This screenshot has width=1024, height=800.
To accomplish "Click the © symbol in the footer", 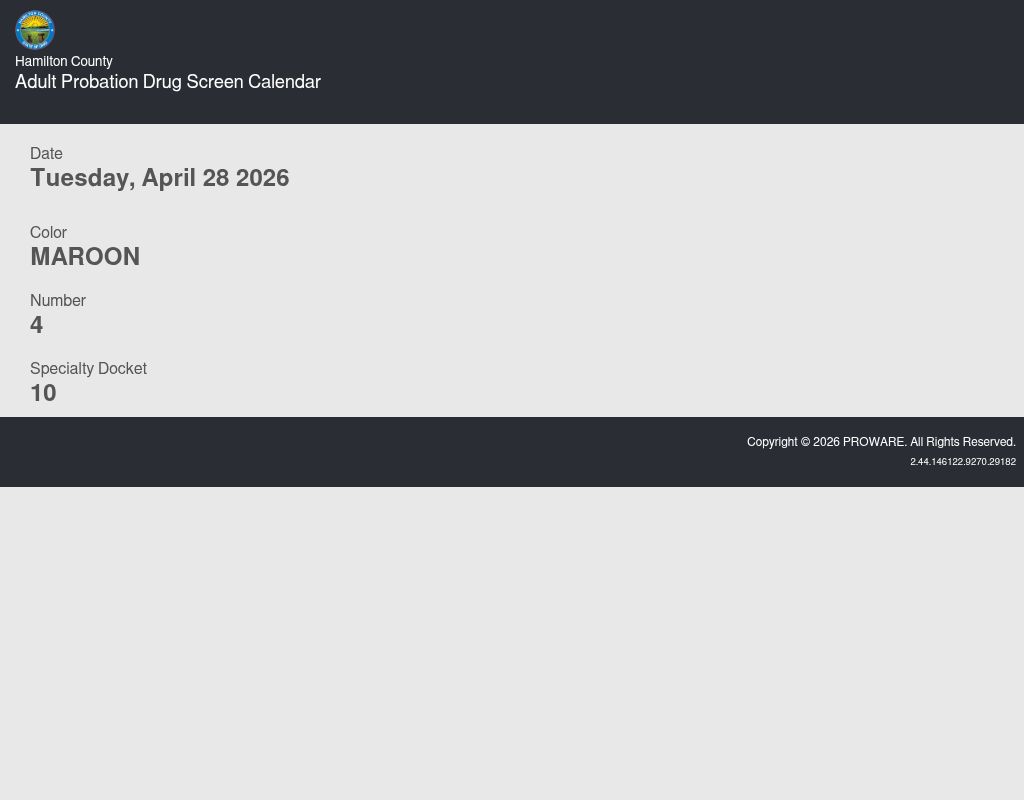I will (806, 442).
